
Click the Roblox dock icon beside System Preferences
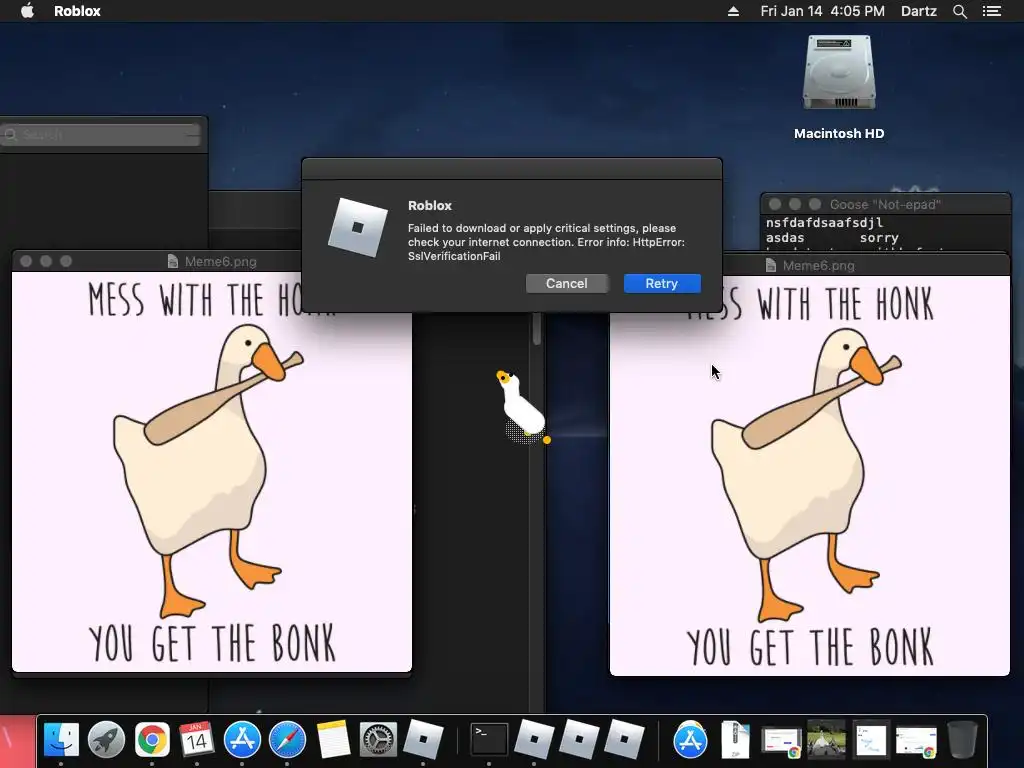423,740
